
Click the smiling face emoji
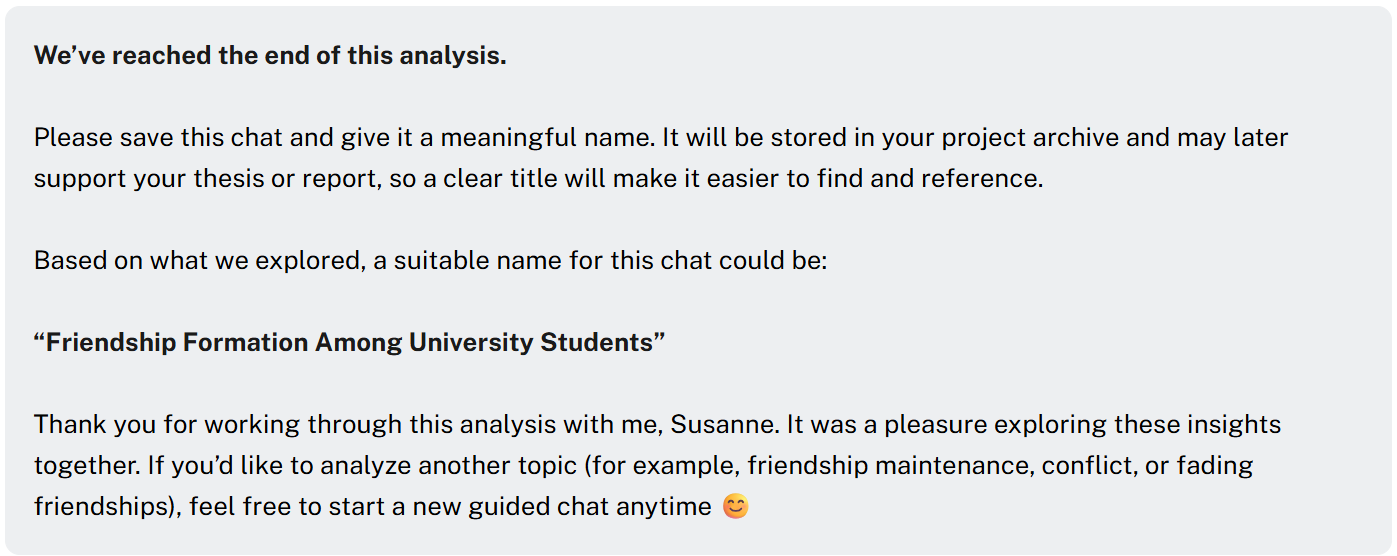tap(735, 507)
